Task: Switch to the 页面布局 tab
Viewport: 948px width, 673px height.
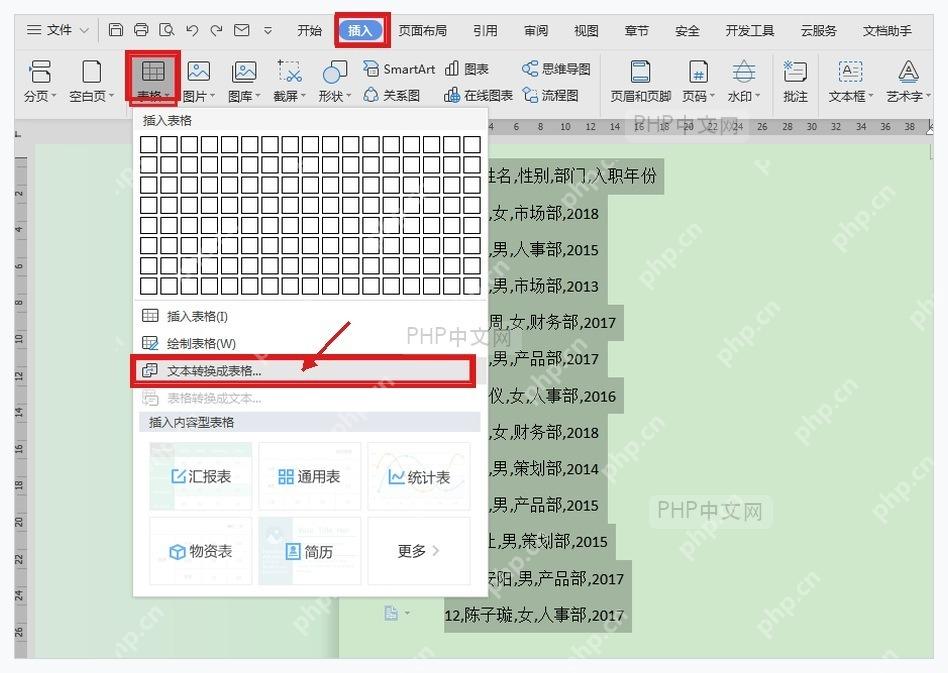Action: point(423,30)
